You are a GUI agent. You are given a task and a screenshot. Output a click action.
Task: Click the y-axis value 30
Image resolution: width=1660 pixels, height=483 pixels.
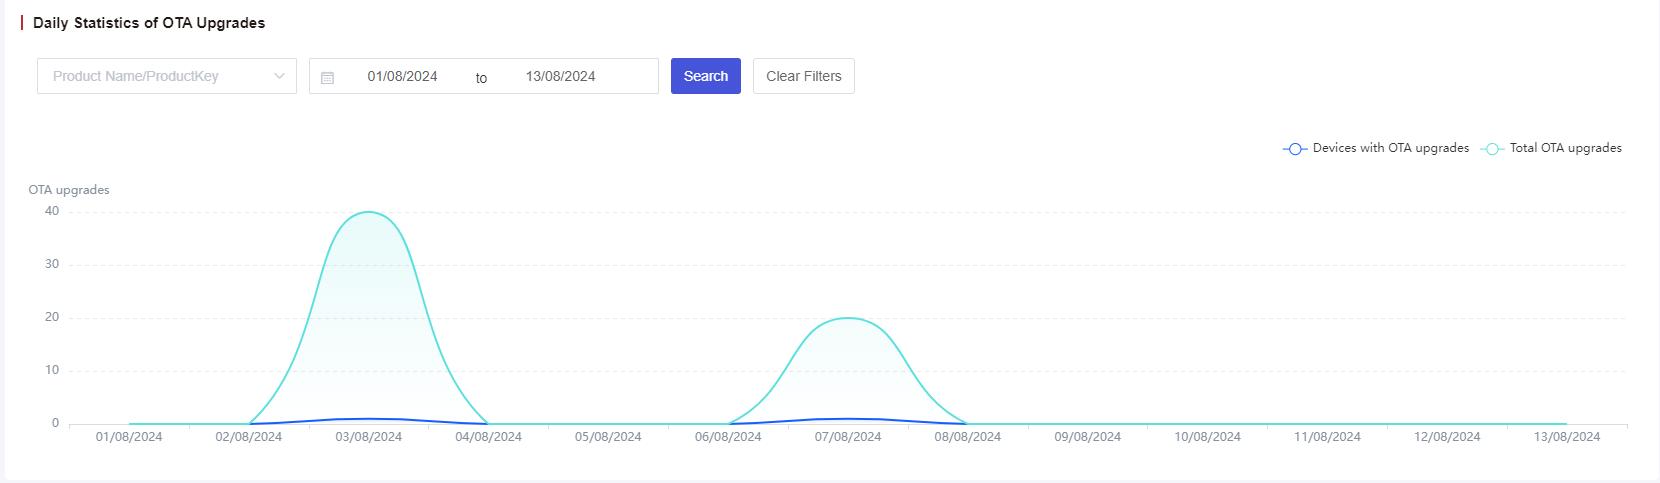52,264
